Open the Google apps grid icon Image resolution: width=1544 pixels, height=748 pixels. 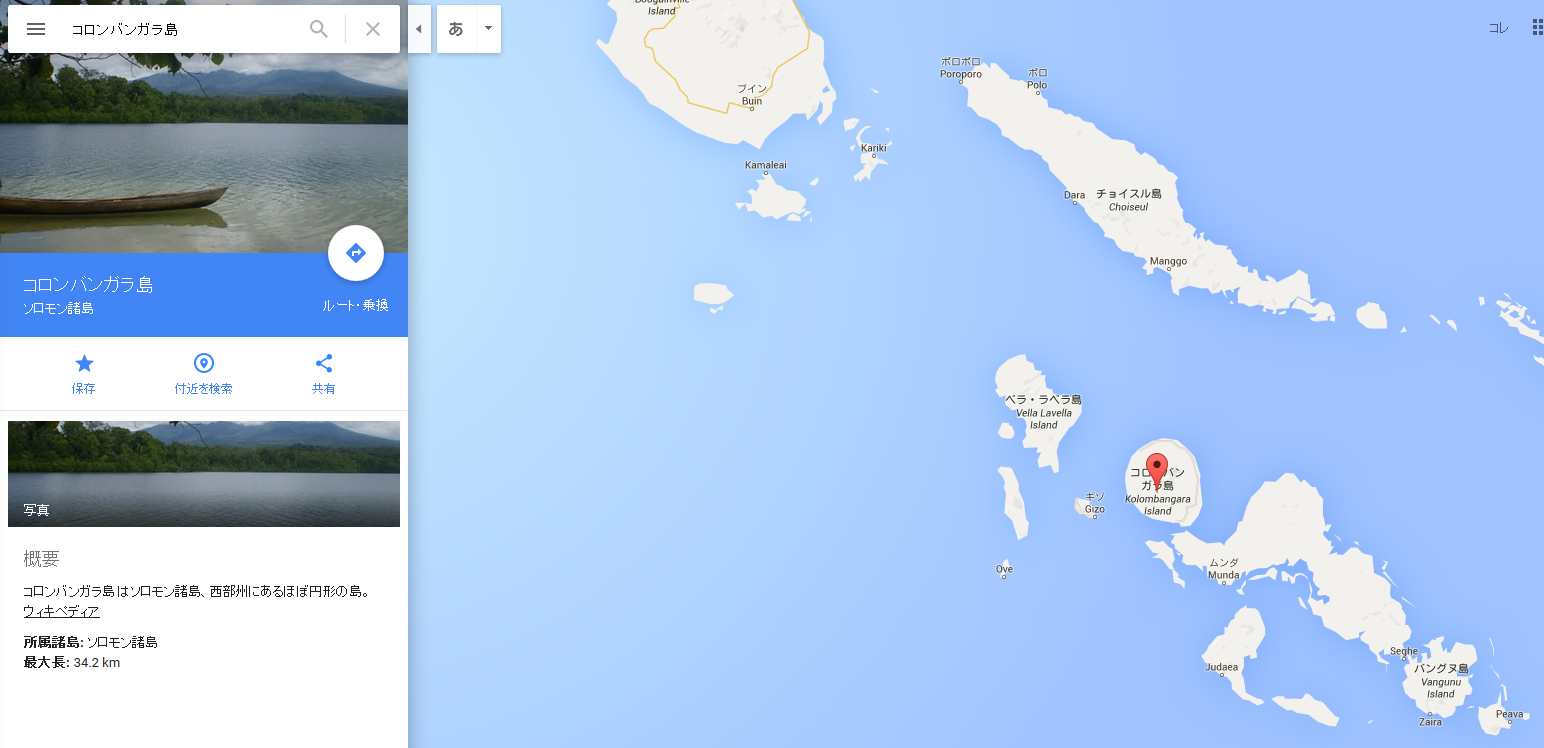tap(1537, 28)
